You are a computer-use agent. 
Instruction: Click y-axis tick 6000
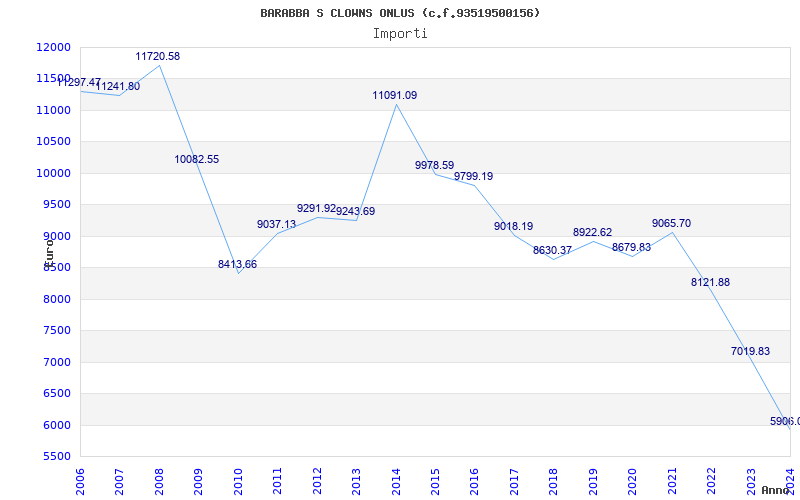(x=57, y=425)
